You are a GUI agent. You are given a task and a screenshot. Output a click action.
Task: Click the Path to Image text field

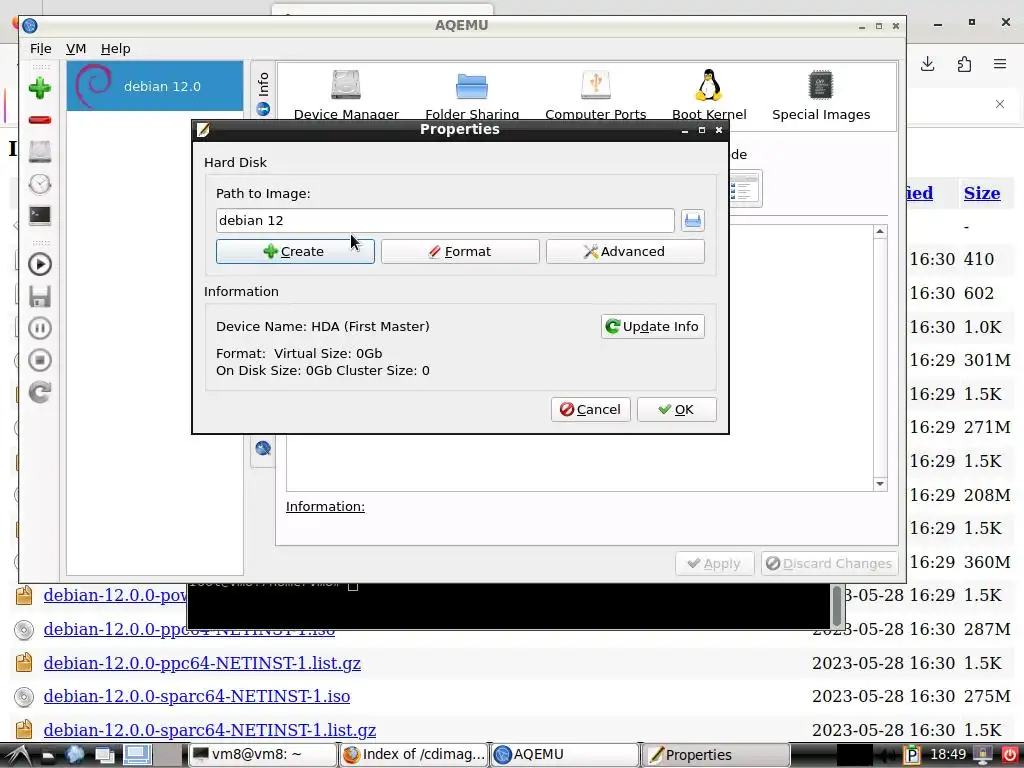point(445,220)
